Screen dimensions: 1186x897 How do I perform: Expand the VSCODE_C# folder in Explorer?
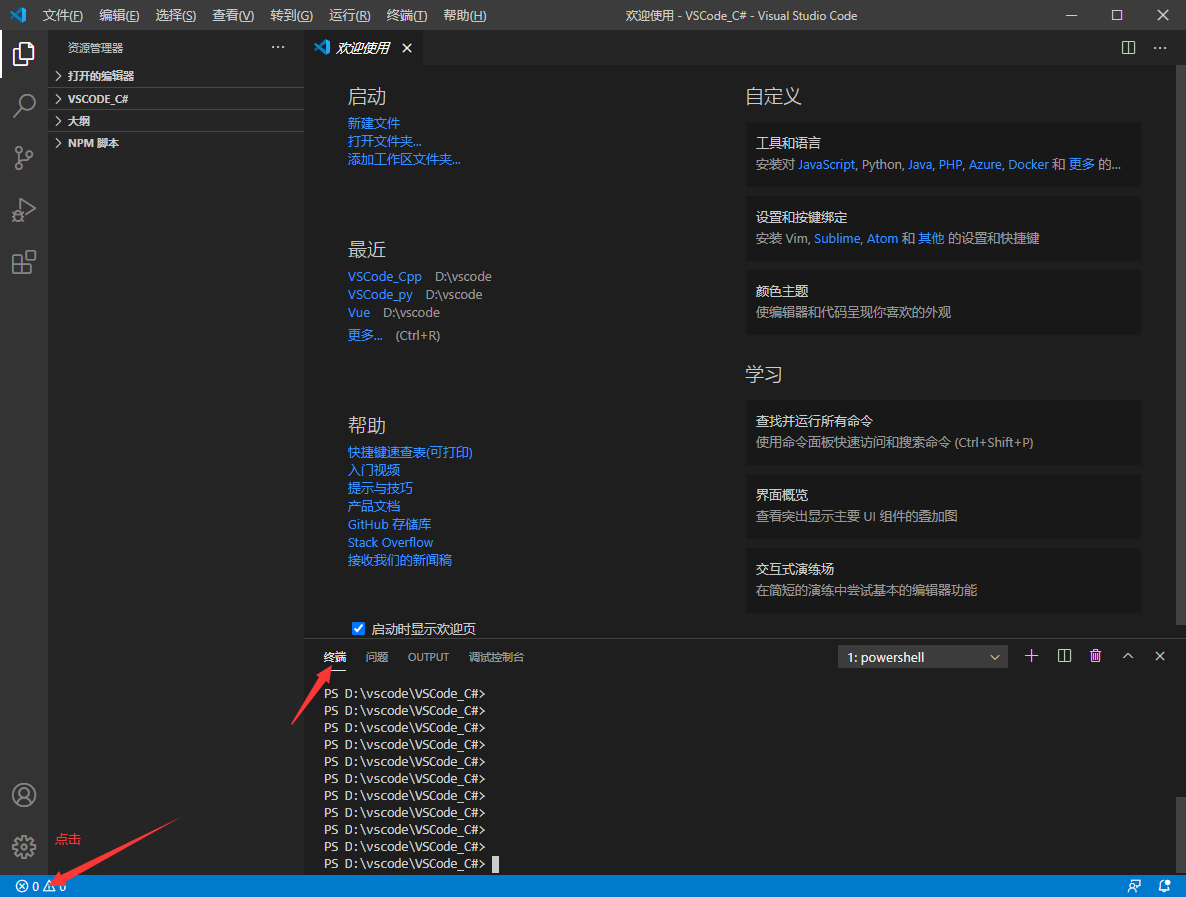click(x=96, y=98)
